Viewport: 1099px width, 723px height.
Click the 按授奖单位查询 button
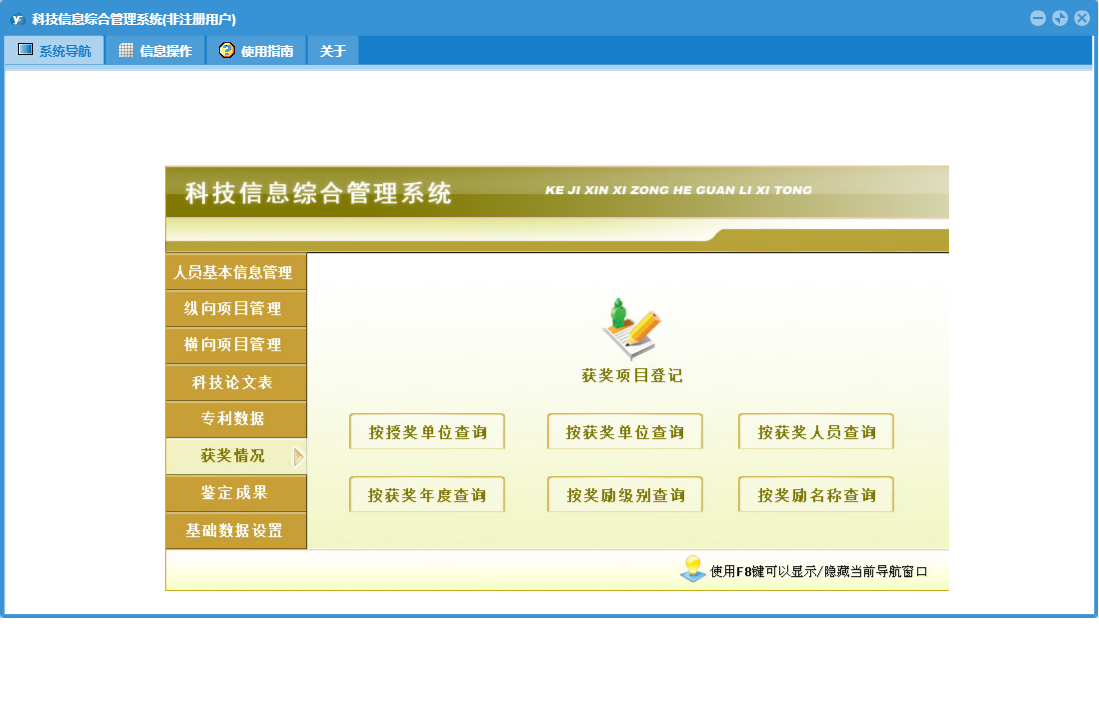pyautogui.click(x=427, y=432)
